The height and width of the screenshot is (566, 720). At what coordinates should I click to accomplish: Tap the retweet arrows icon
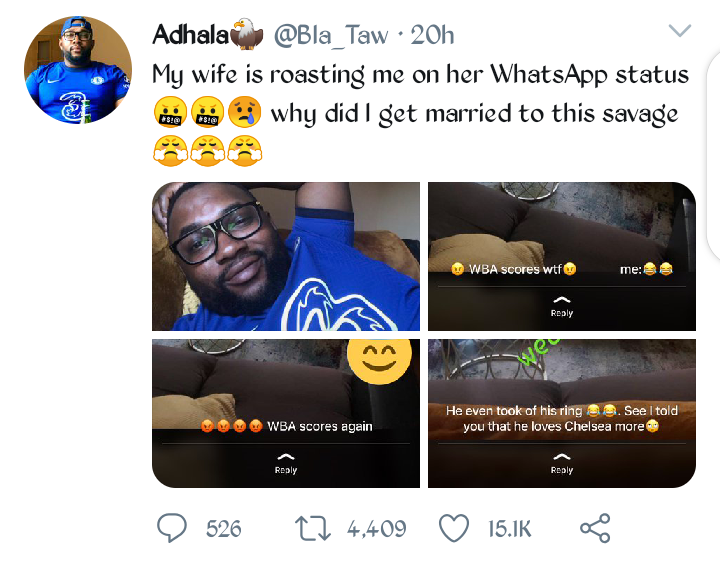[x=315, y=528]
